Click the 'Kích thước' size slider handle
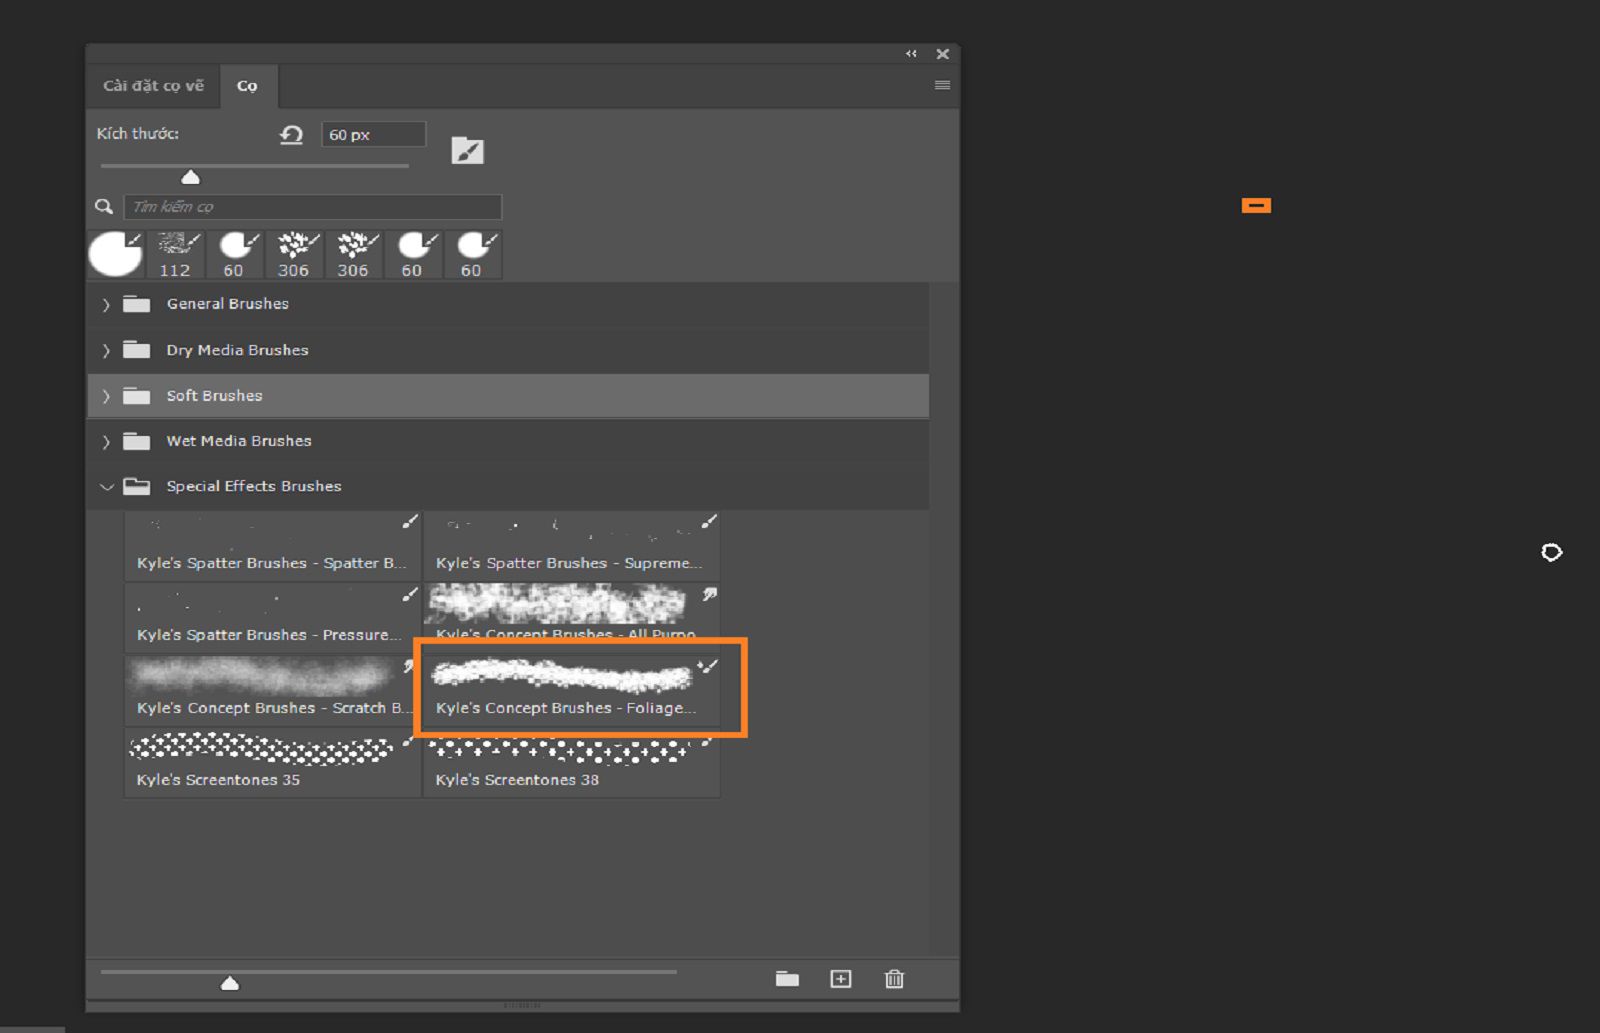1600x1033 pixels. 190,177
